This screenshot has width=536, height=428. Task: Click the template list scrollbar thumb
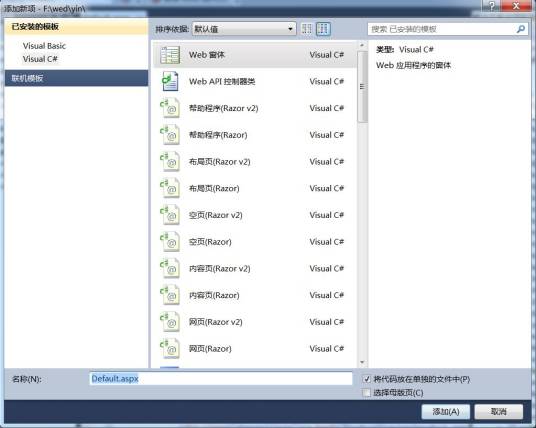(x=362, y=86)
